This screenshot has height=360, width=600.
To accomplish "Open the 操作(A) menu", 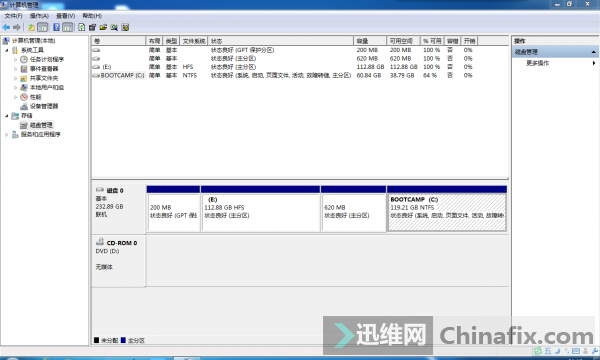I will click(x=39, y=16).
